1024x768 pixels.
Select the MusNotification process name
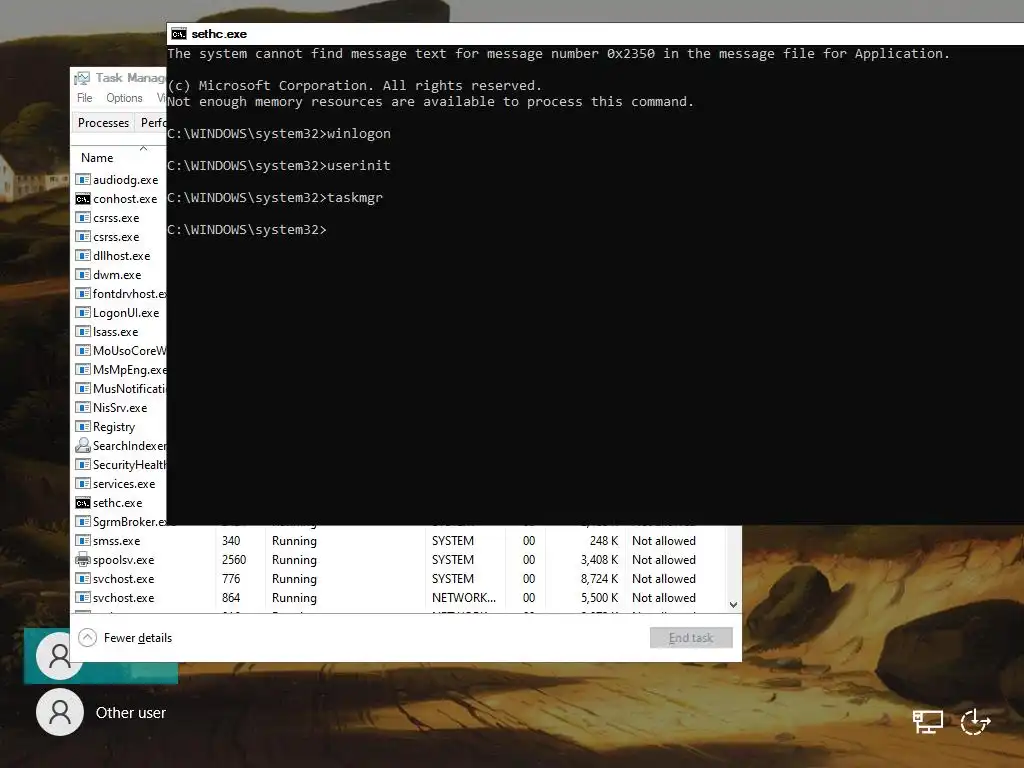coord(129,389)
